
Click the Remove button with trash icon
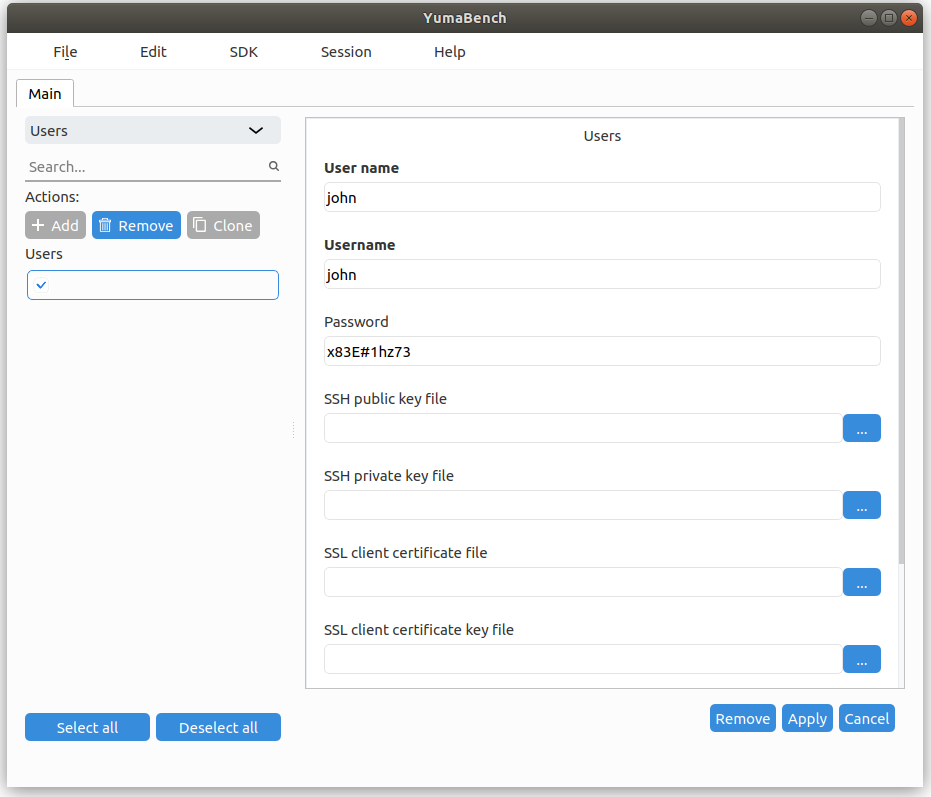click(136, 225)
